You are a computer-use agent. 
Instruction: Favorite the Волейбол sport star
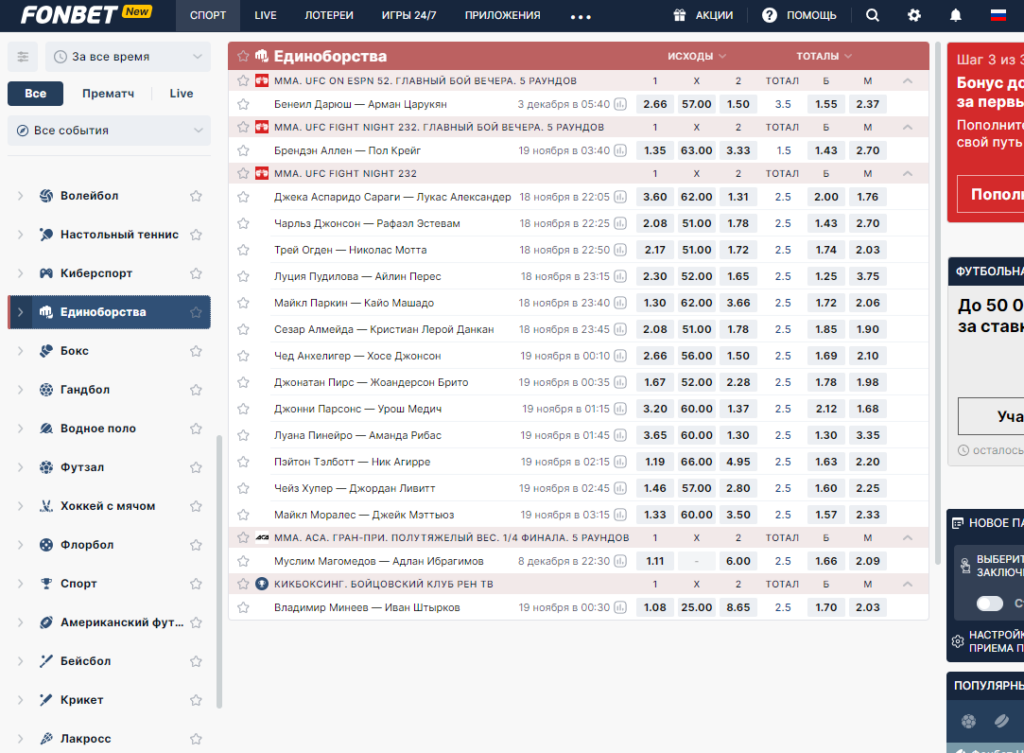tap(196, 196)
